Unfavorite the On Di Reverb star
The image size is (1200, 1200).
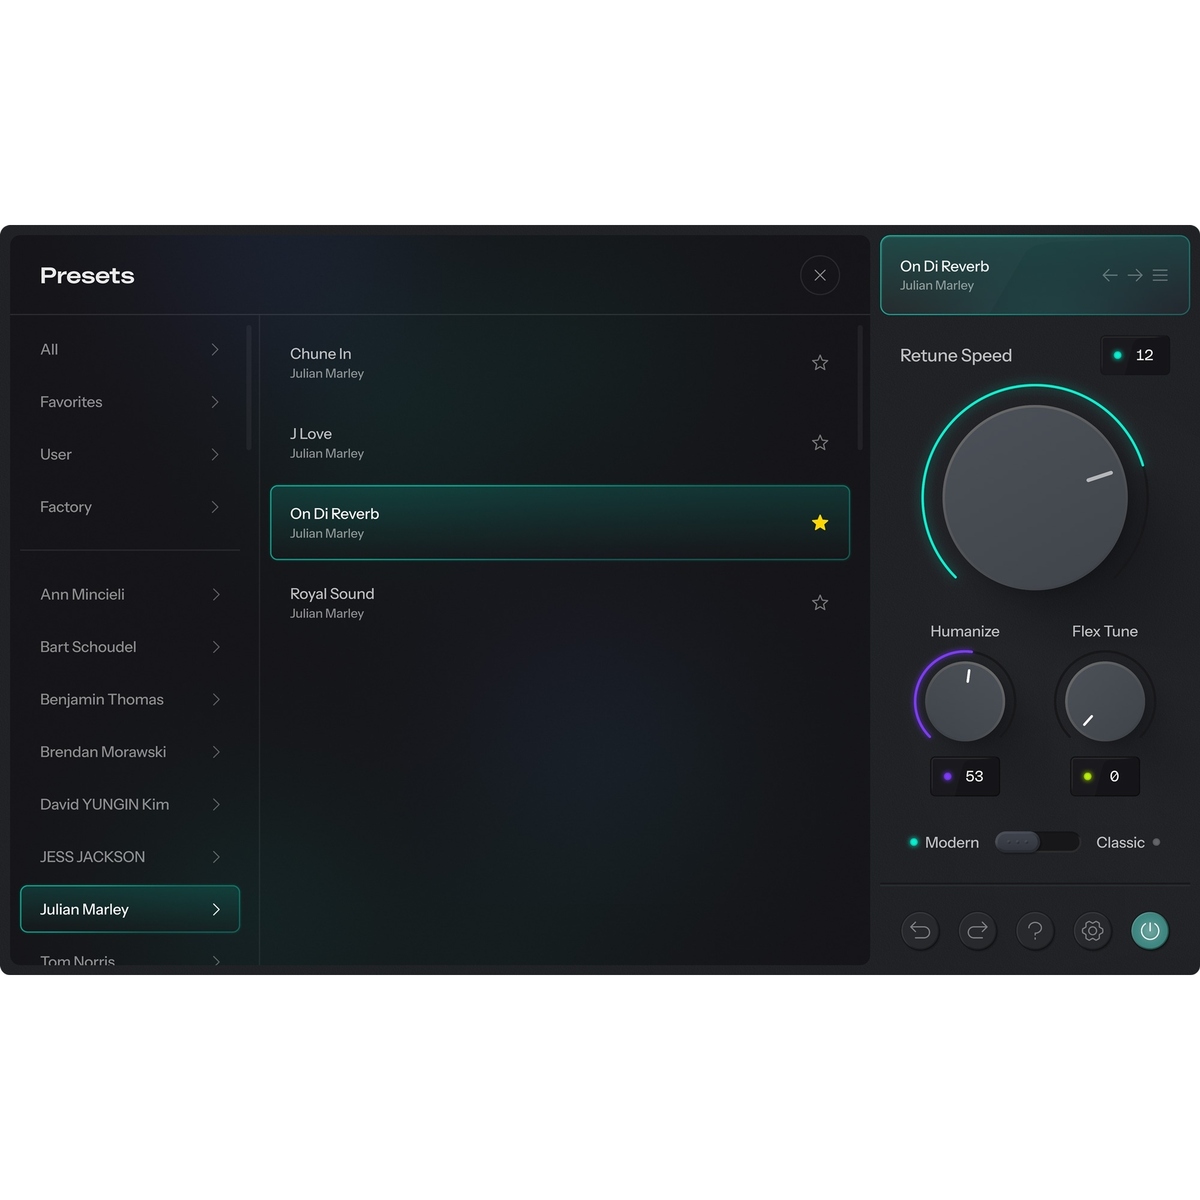(x=820, y=523)
